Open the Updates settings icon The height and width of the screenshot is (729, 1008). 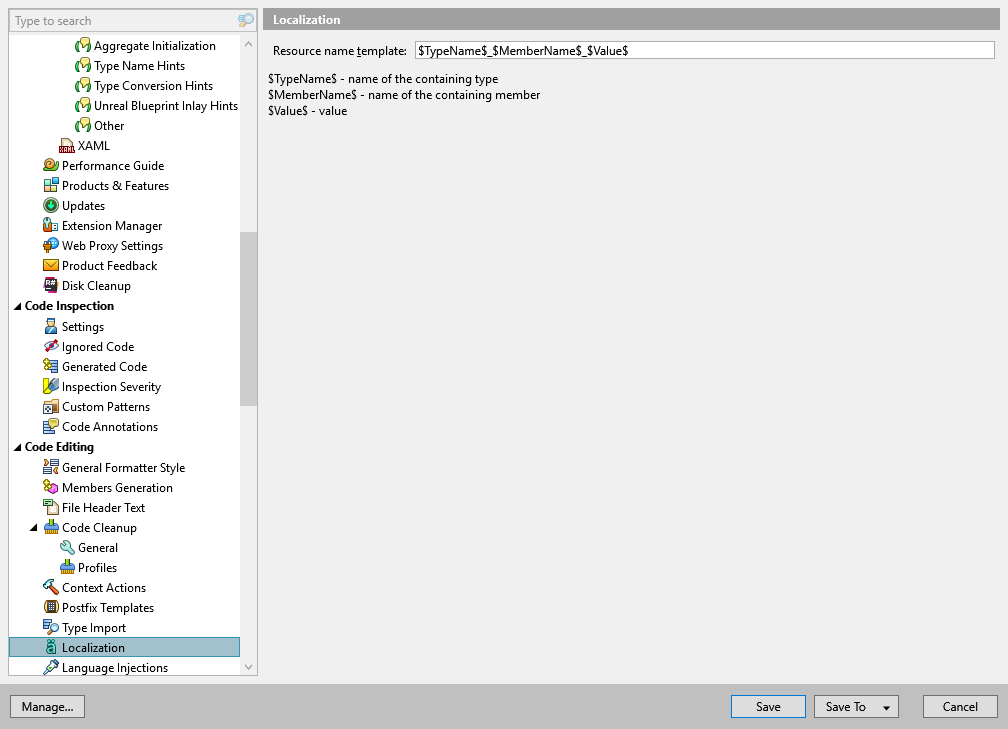[52, 205]
